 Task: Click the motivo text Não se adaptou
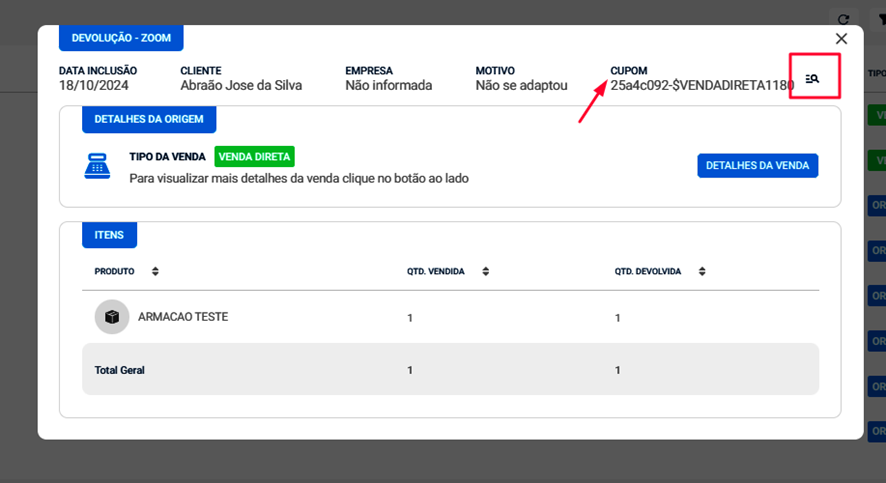(x=521, y=85)
